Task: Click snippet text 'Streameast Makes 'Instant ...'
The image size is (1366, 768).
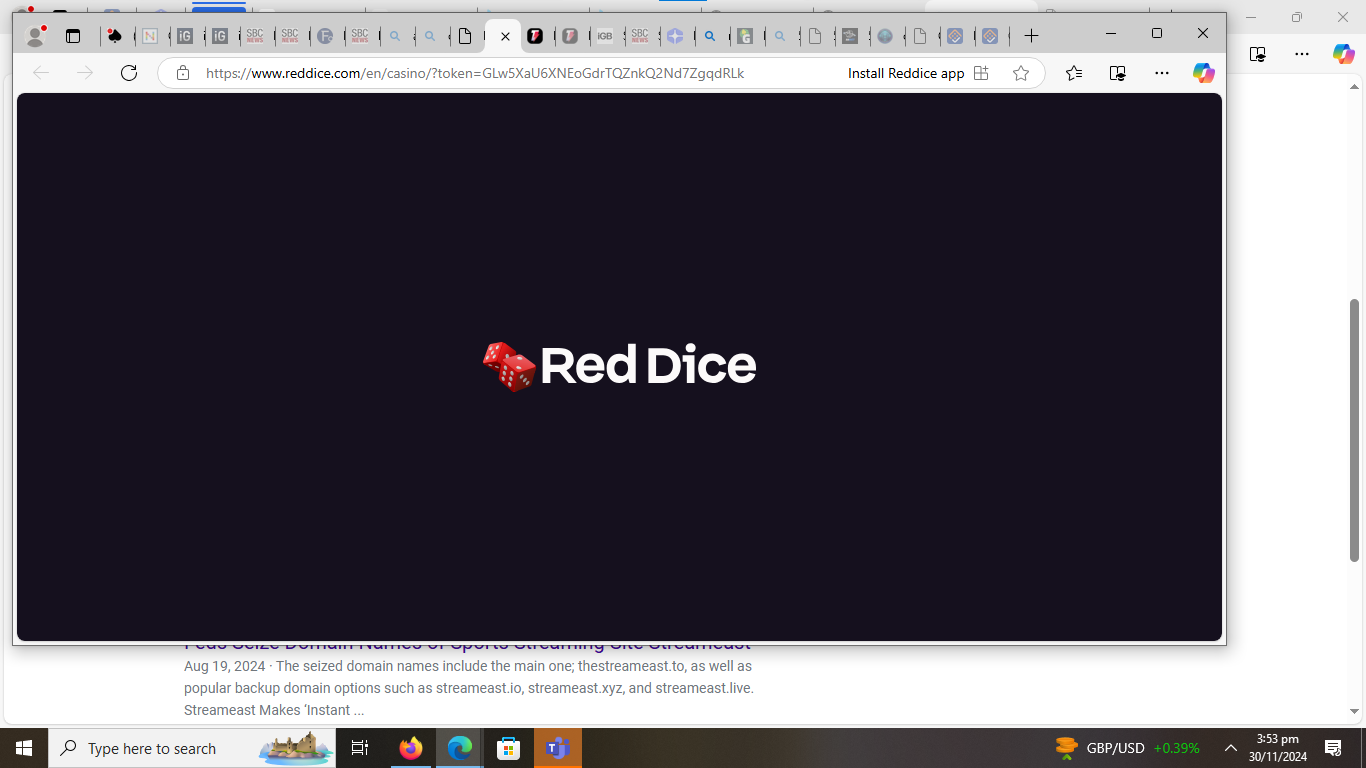Action: pyautogui.click(x=274, y=710)
